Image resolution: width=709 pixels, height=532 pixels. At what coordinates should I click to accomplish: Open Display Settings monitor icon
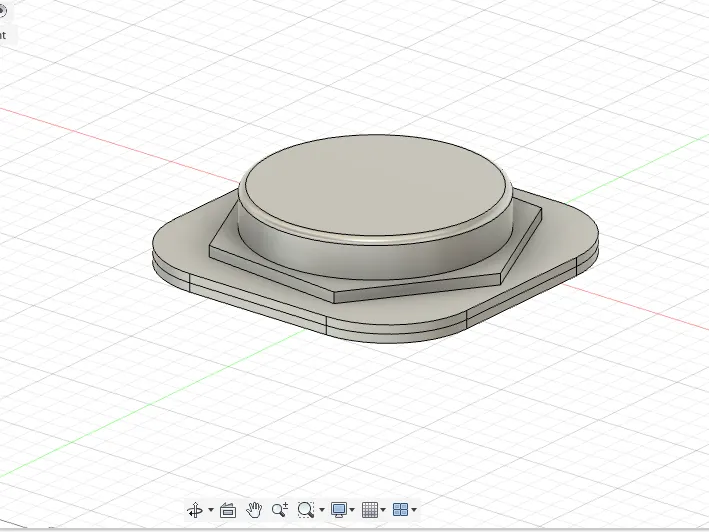(x=339, y=510)
